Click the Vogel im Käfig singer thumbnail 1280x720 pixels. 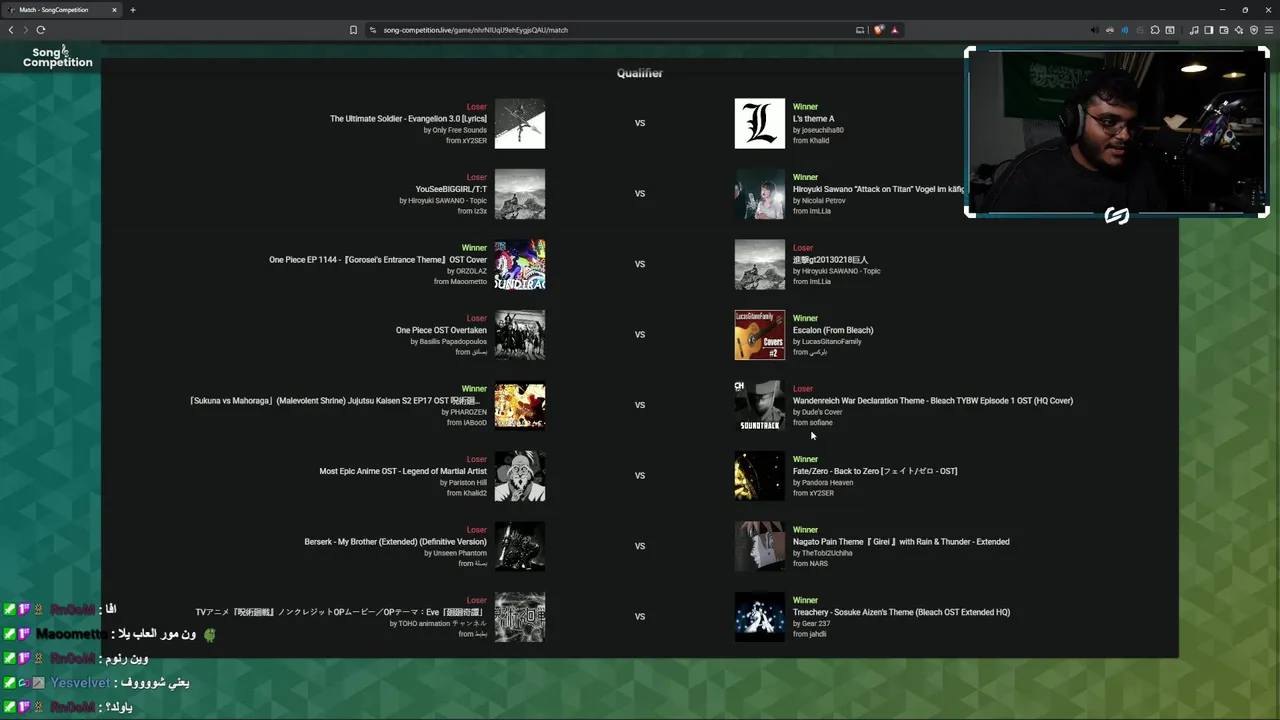pyautogui.click(x=760, y=194)
